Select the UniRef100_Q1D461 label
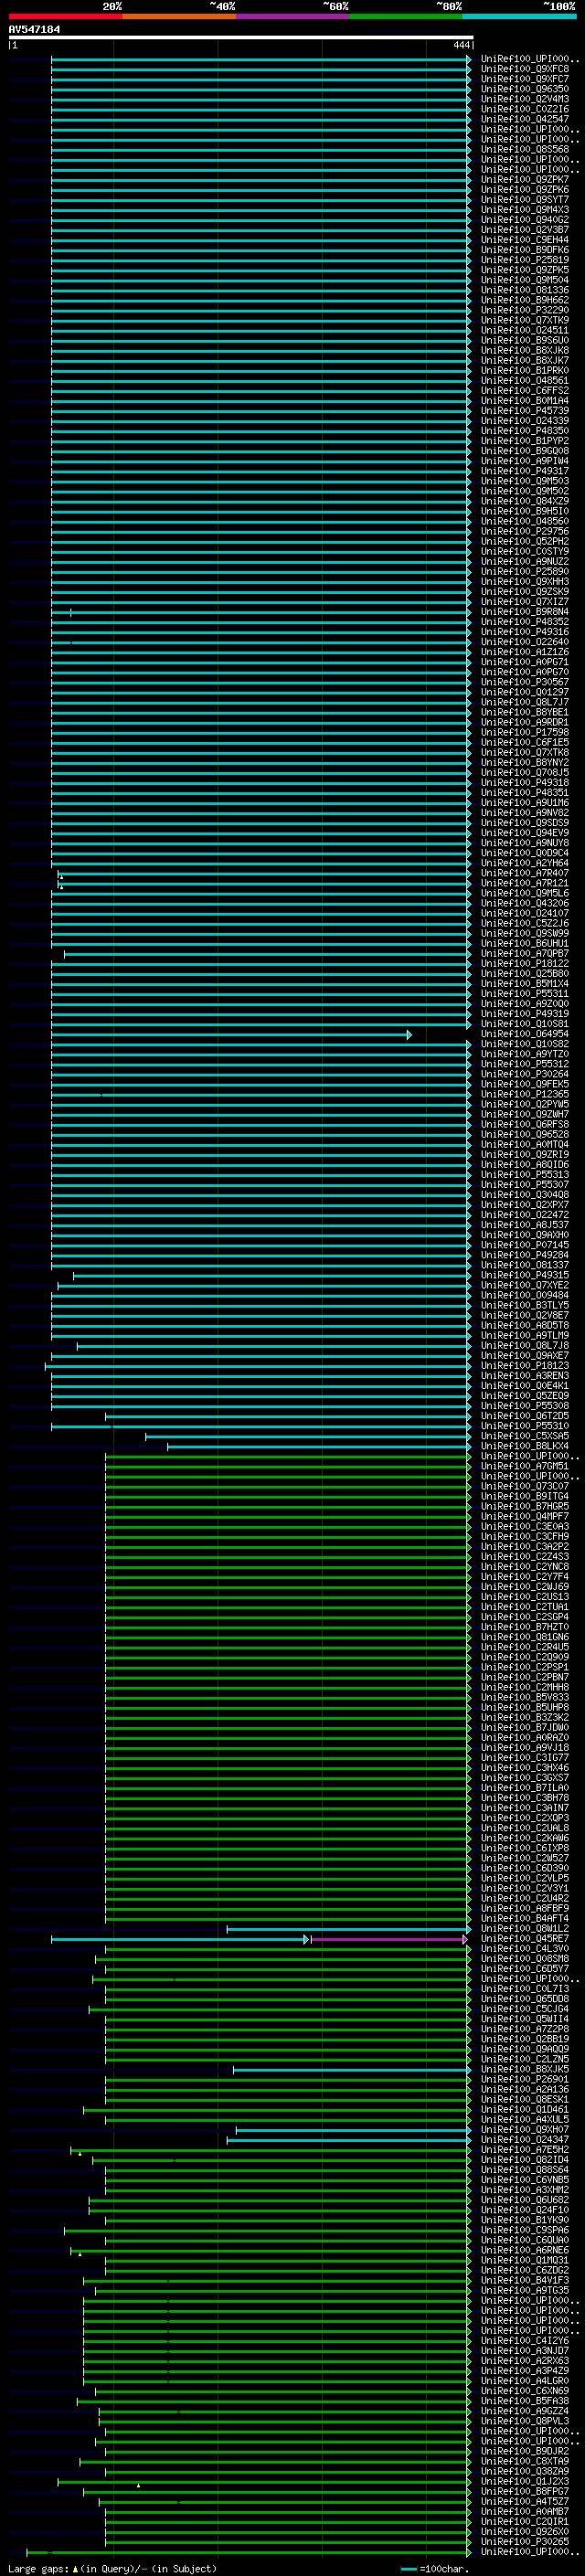This screenshot has width=585, height=2576. coord(524,2110)
